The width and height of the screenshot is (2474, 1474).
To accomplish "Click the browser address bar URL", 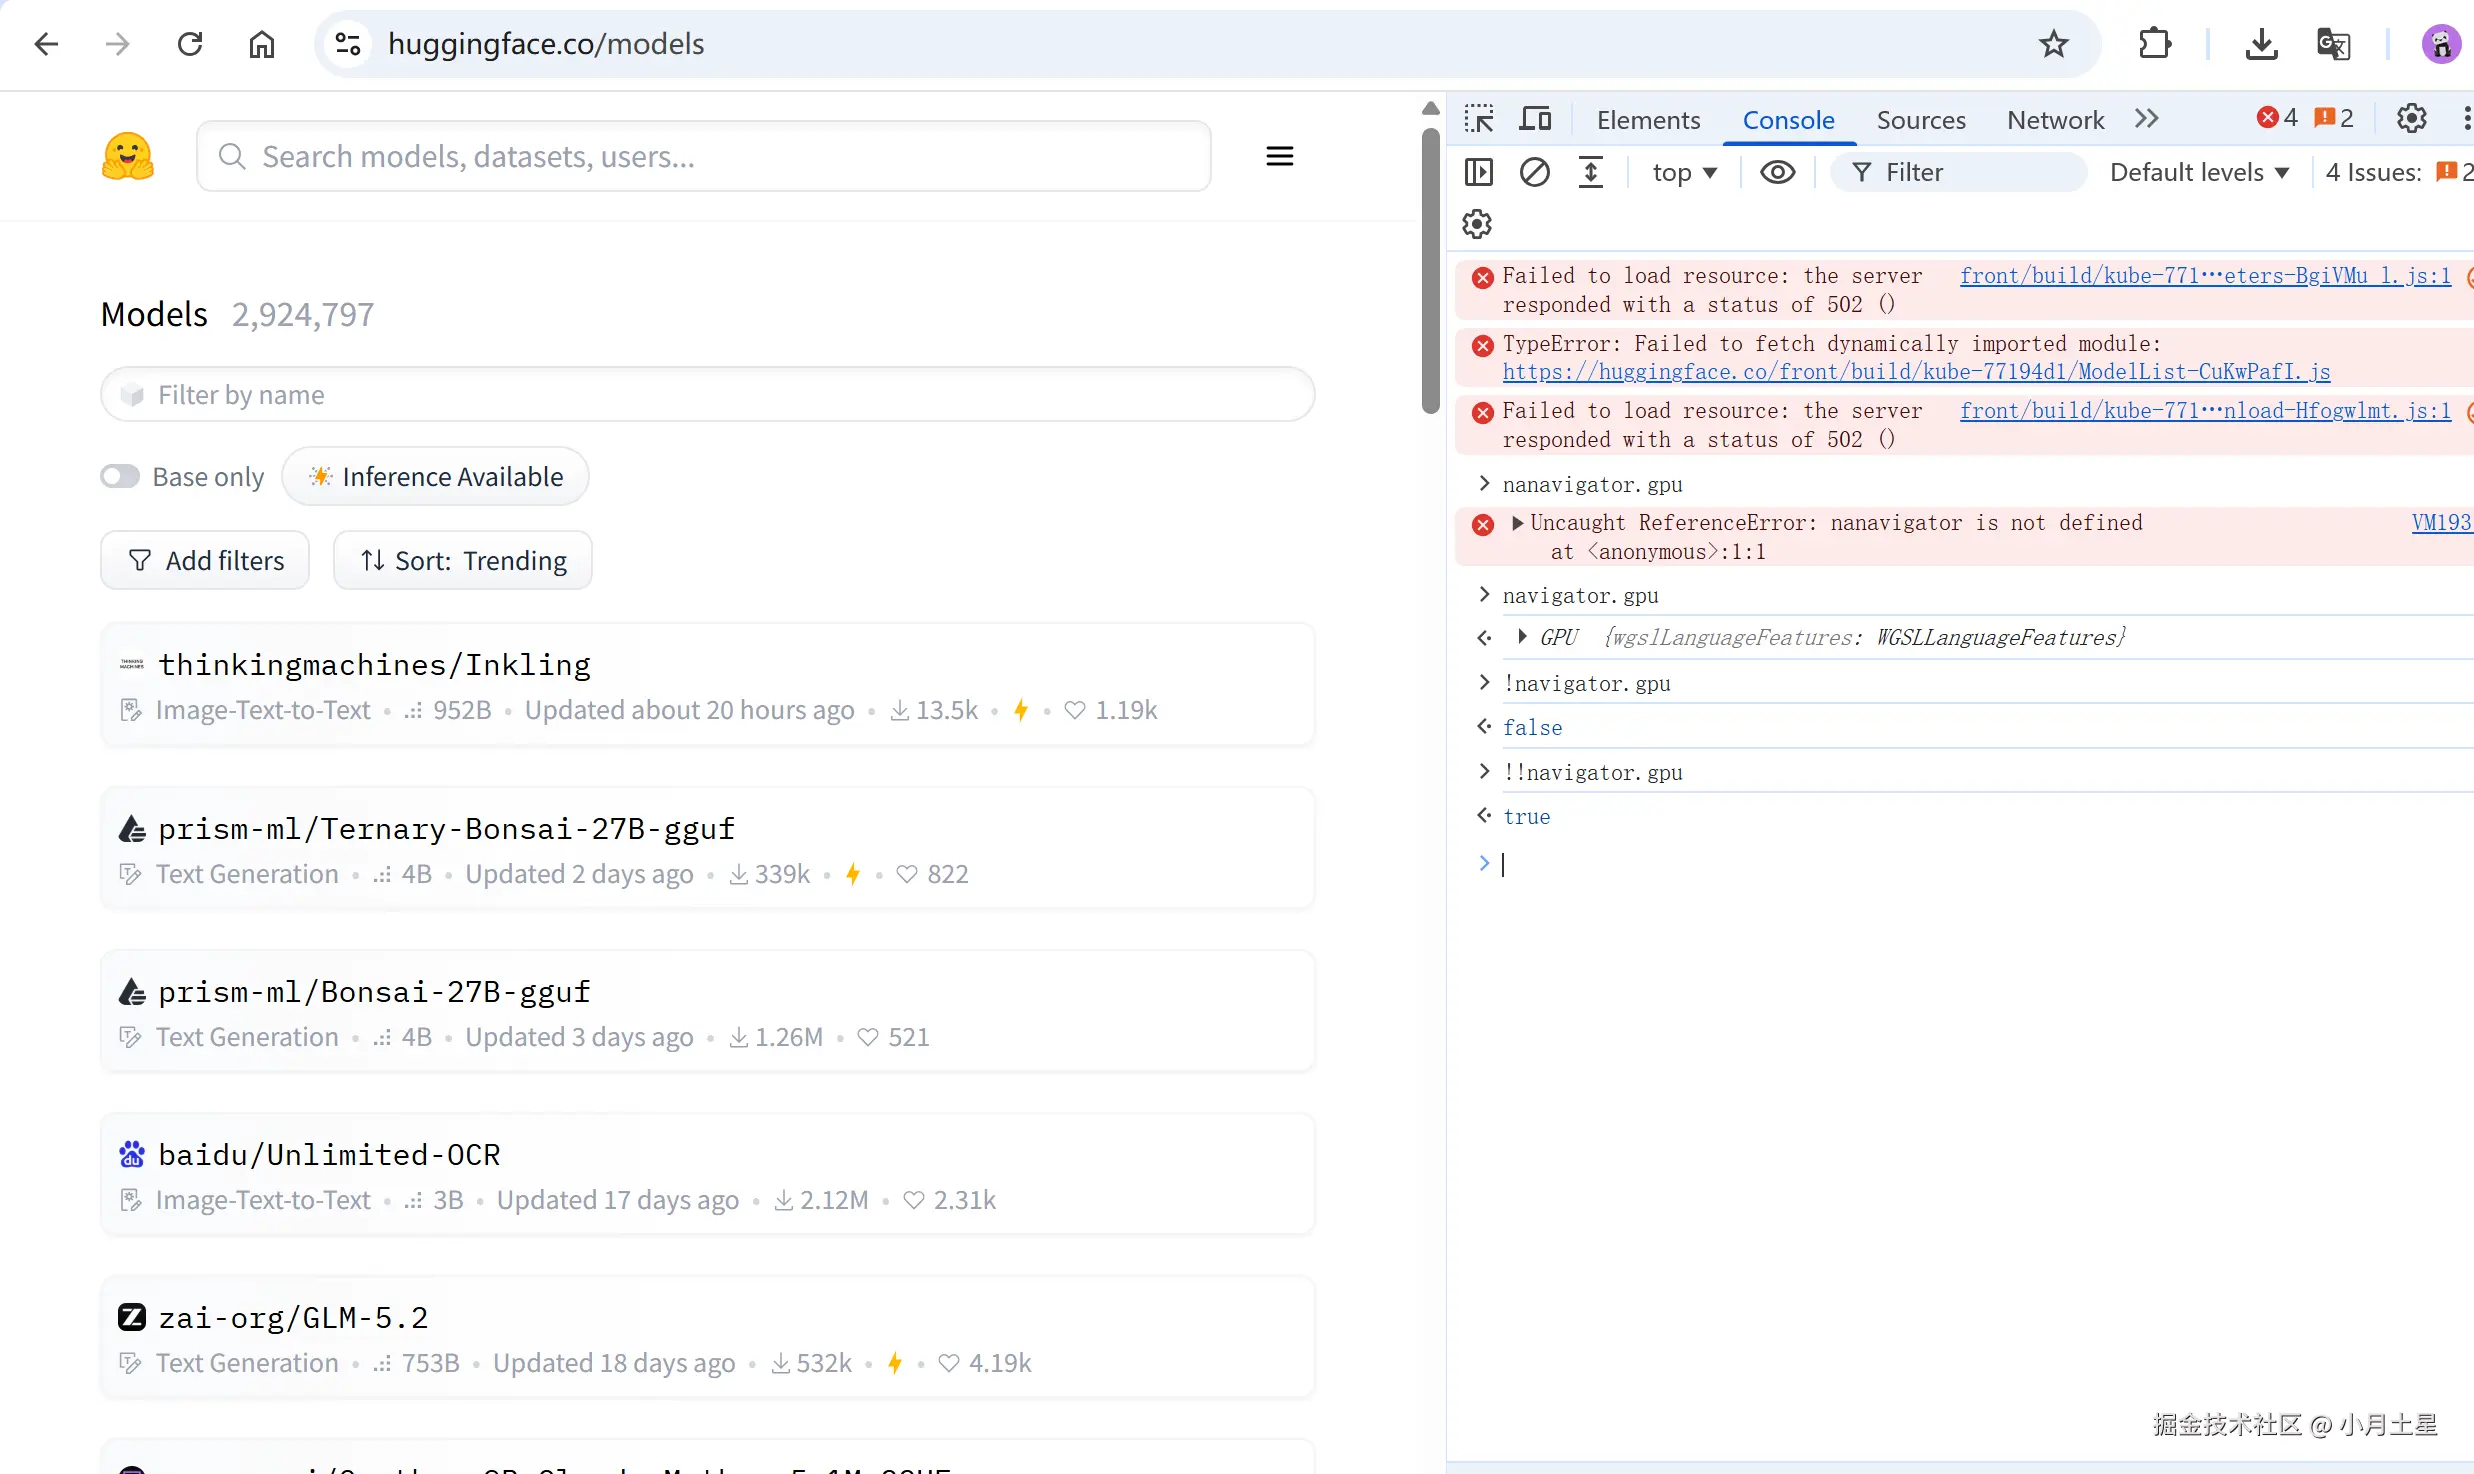I will point(546,44).
